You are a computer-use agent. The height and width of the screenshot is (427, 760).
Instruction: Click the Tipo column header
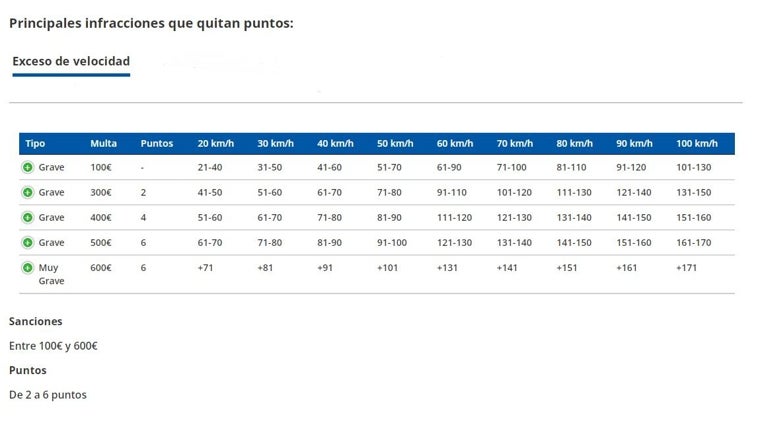click(35, 143)
